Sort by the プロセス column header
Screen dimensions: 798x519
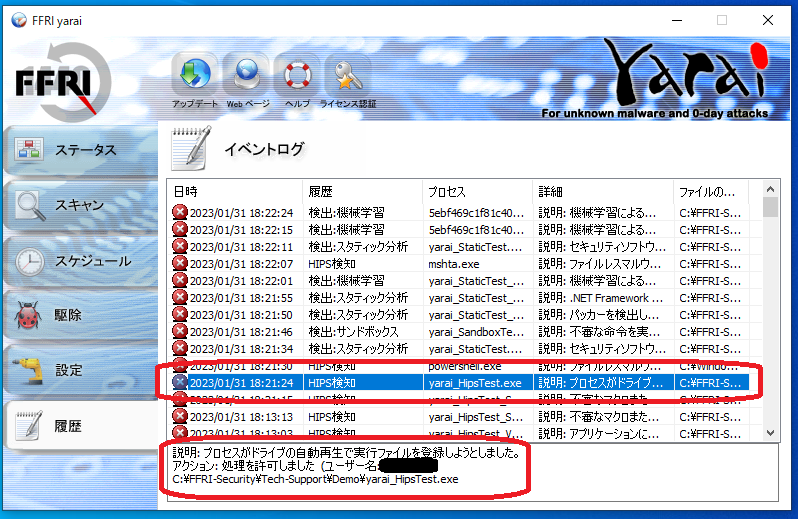(x=477, y=192)
